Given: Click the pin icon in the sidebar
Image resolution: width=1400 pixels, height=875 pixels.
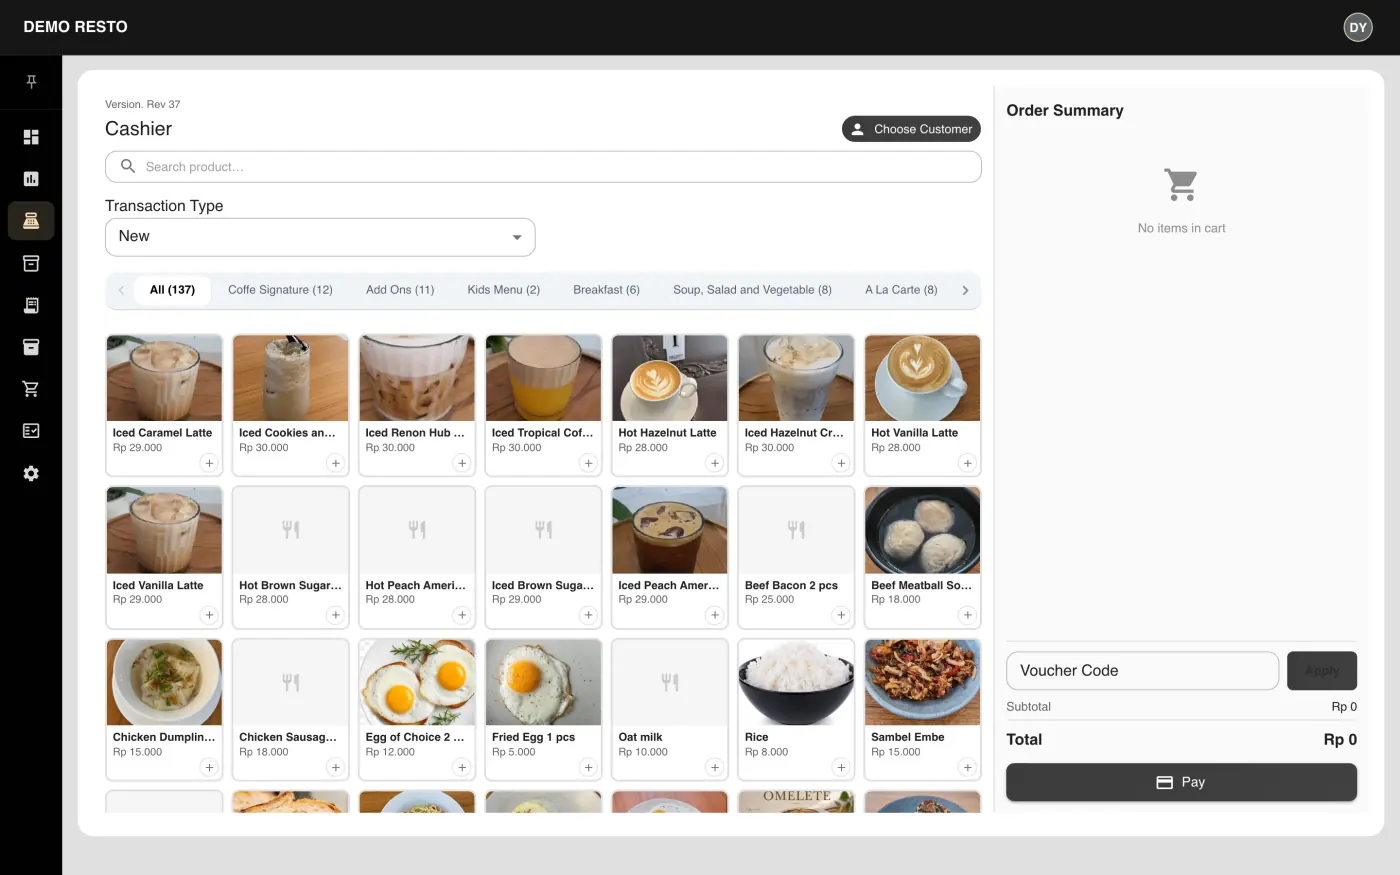Looking at the screenshot, I should tap(31, 82).
